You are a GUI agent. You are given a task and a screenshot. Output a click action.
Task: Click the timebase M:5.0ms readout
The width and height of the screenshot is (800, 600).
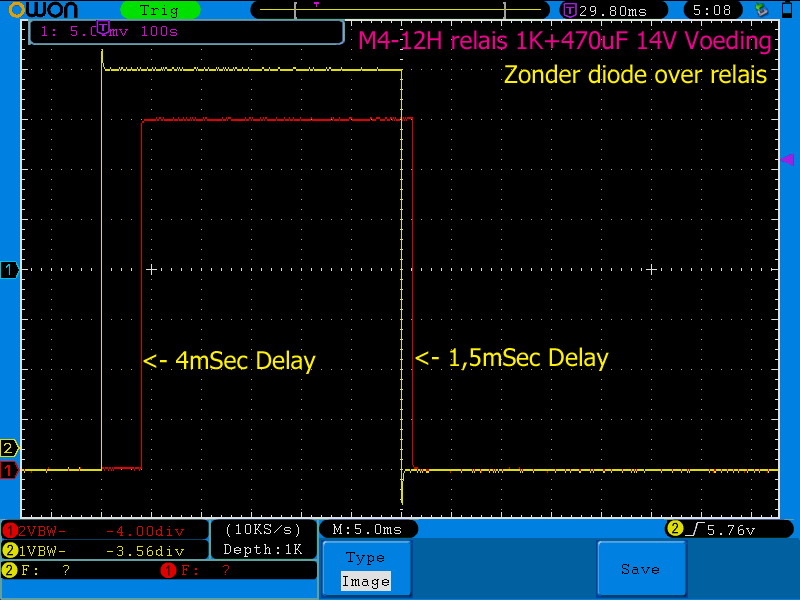tap(368, 530)
